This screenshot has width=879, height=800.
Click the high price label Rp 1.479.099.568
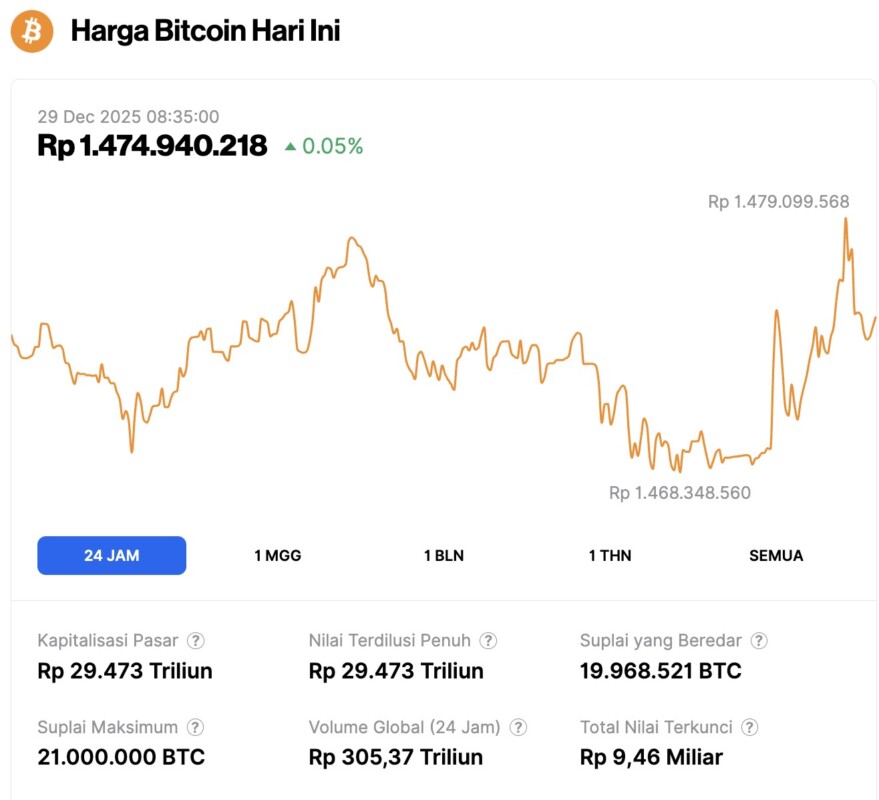[x=777, y=202]
